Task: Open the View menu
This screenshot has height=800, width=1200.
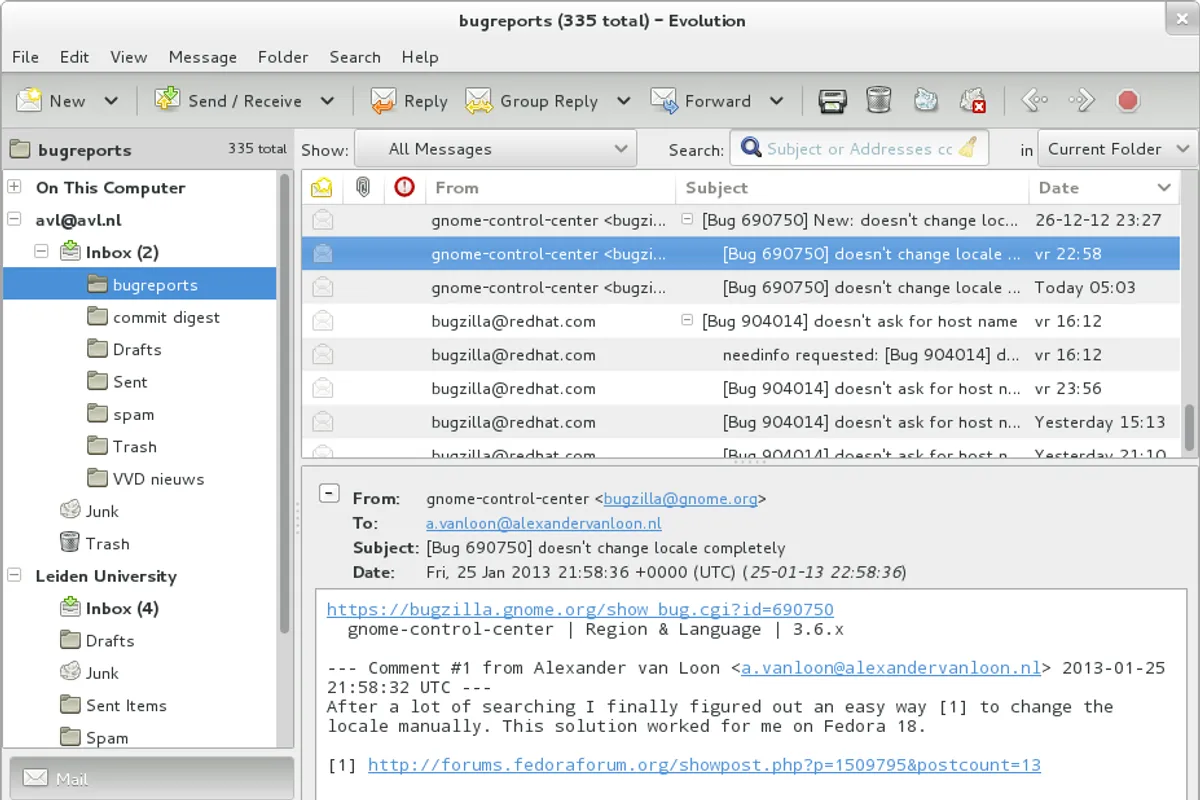Action: click(129, 57)
